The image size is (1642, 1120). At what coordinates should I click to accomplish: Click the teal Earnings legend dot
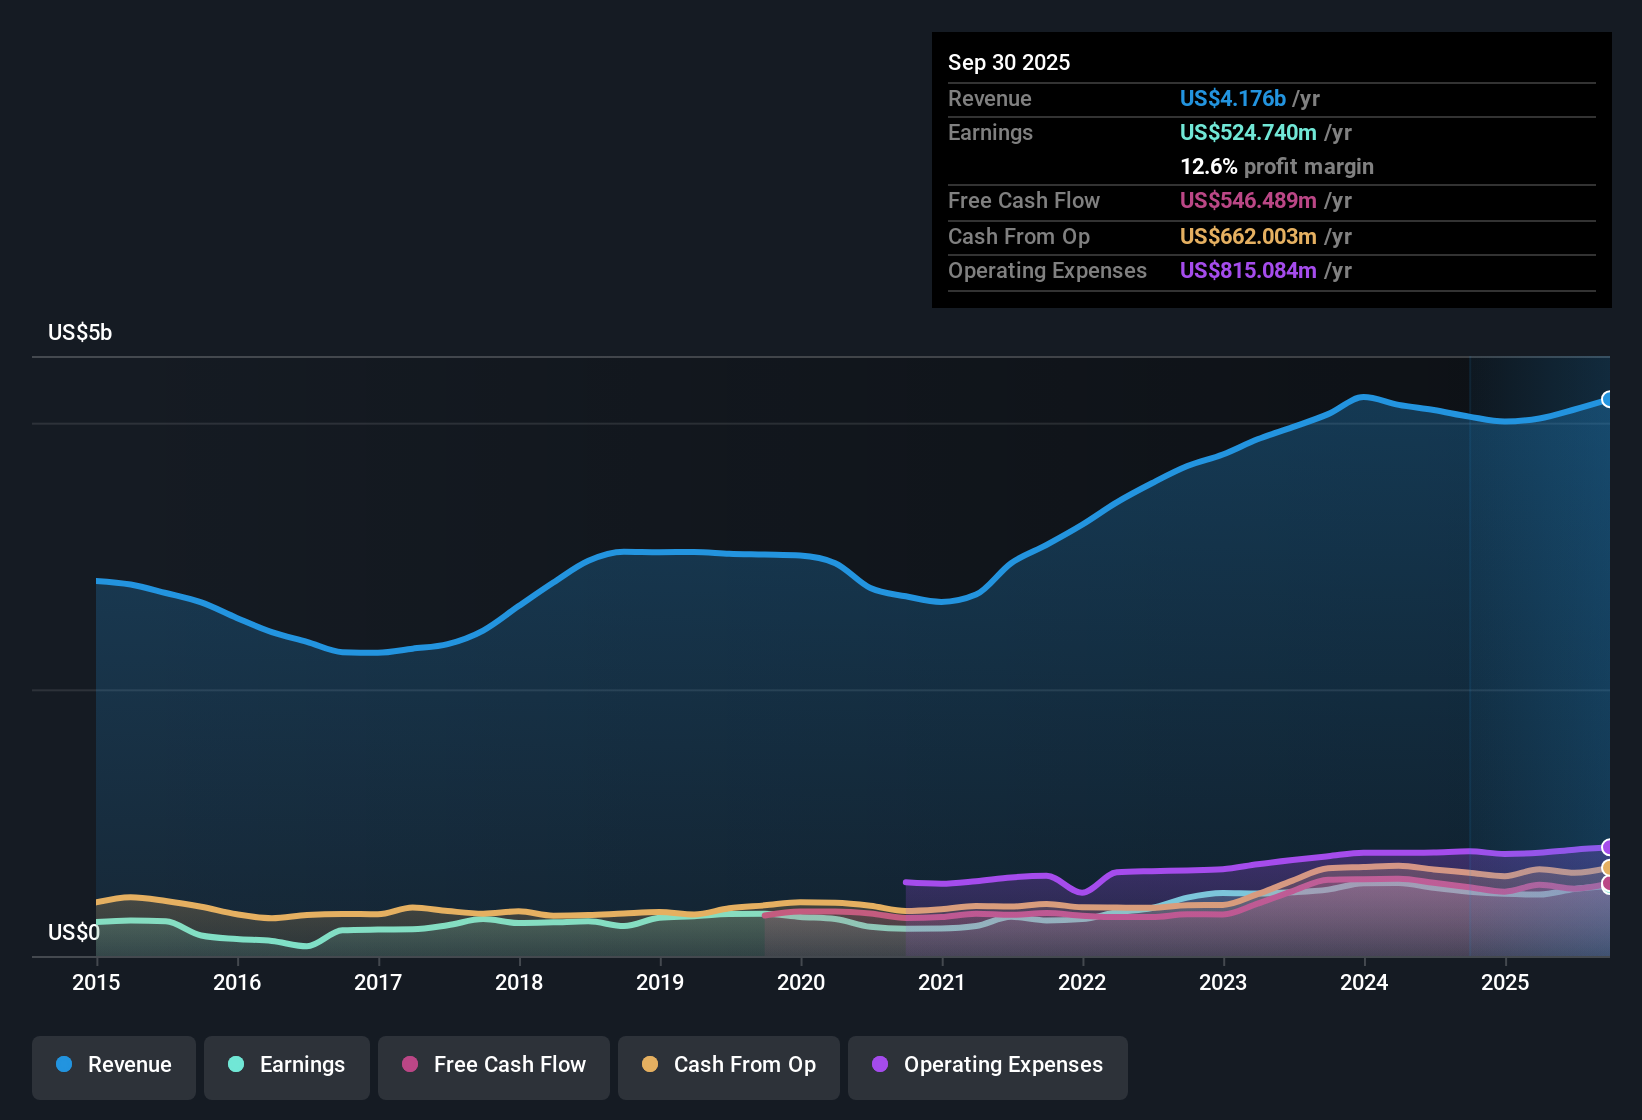[x=235, y=1065]
